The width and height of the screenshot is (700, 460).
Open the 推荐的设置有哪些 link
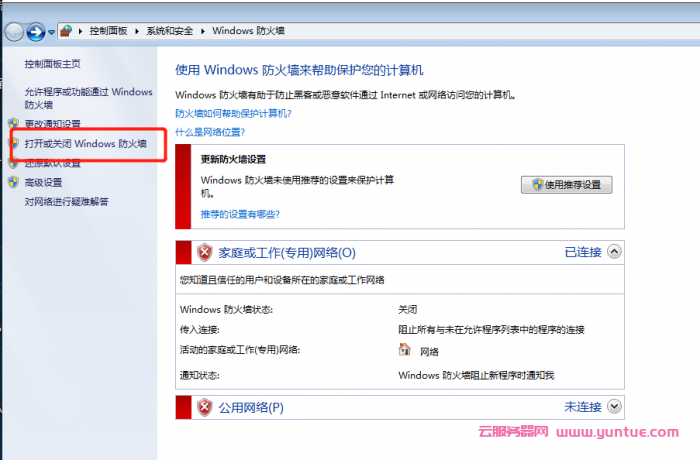pos(240,214)
